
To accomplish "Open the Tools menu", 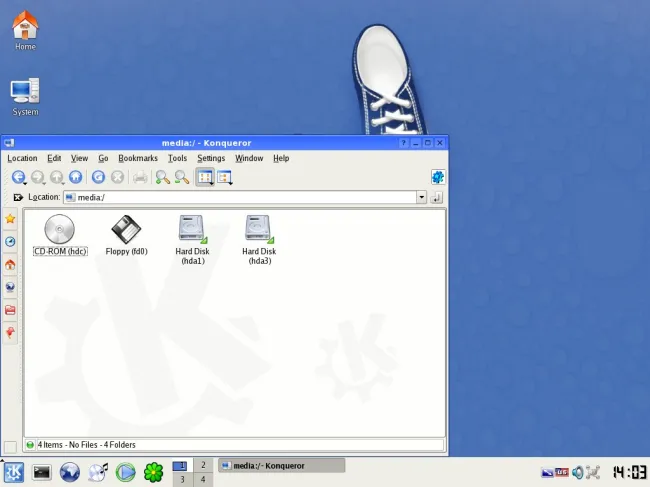I will 177,158.
